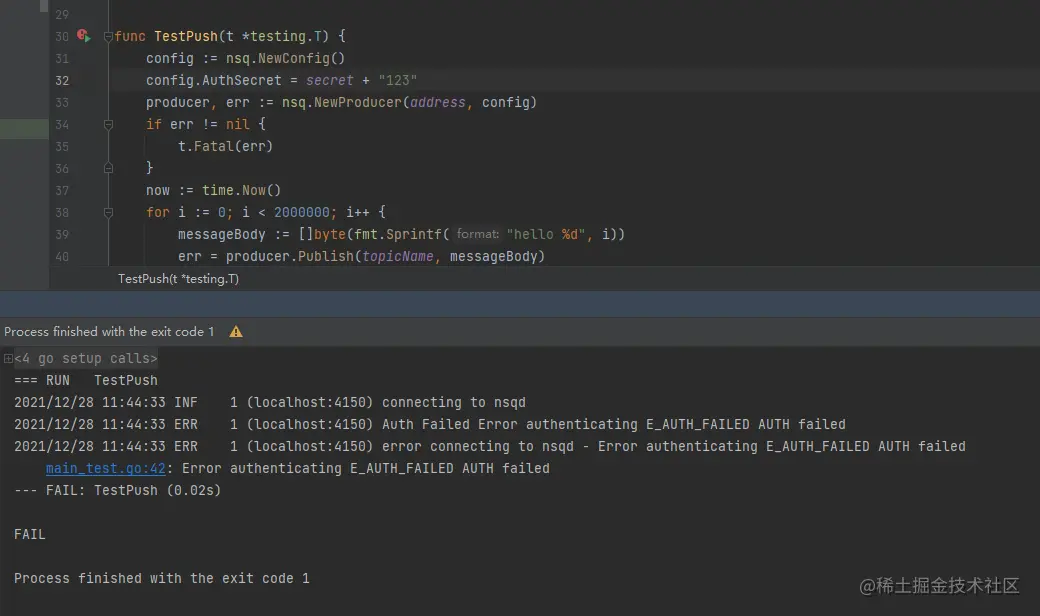Click line number 38 in gutter
Screen dimensions: 1040x616
(x=62, y=213)
